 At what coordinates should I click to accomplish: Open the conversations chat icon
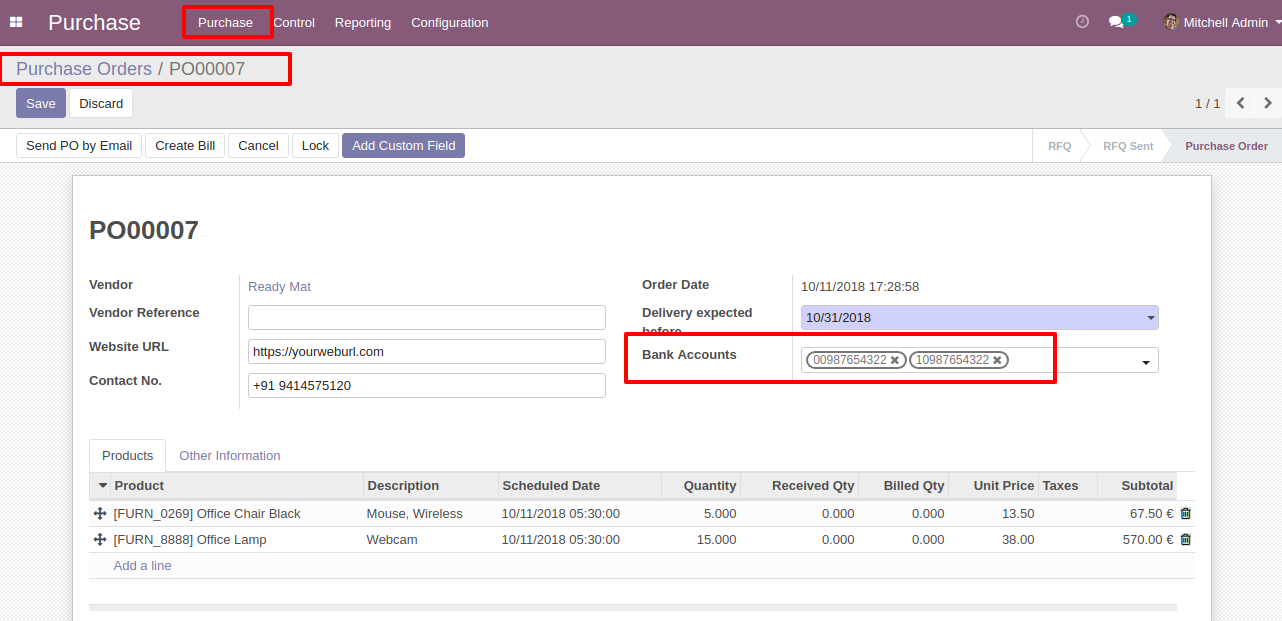1117,22
